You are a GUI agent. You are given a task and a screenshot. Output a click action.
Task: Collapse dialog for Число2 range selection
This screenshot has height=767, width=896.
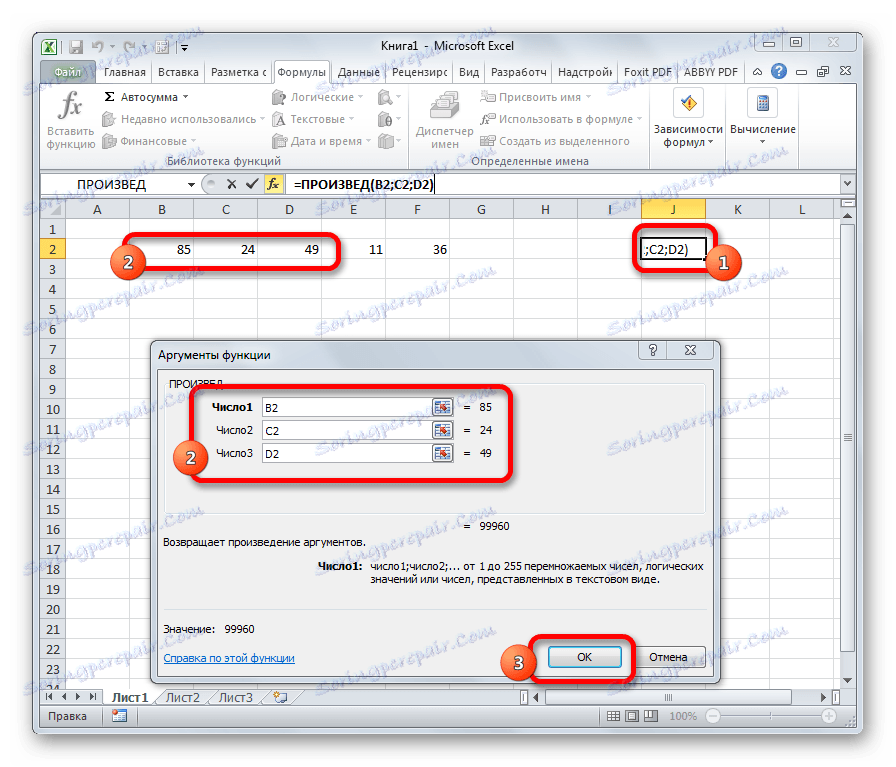[x=442, y=430]
